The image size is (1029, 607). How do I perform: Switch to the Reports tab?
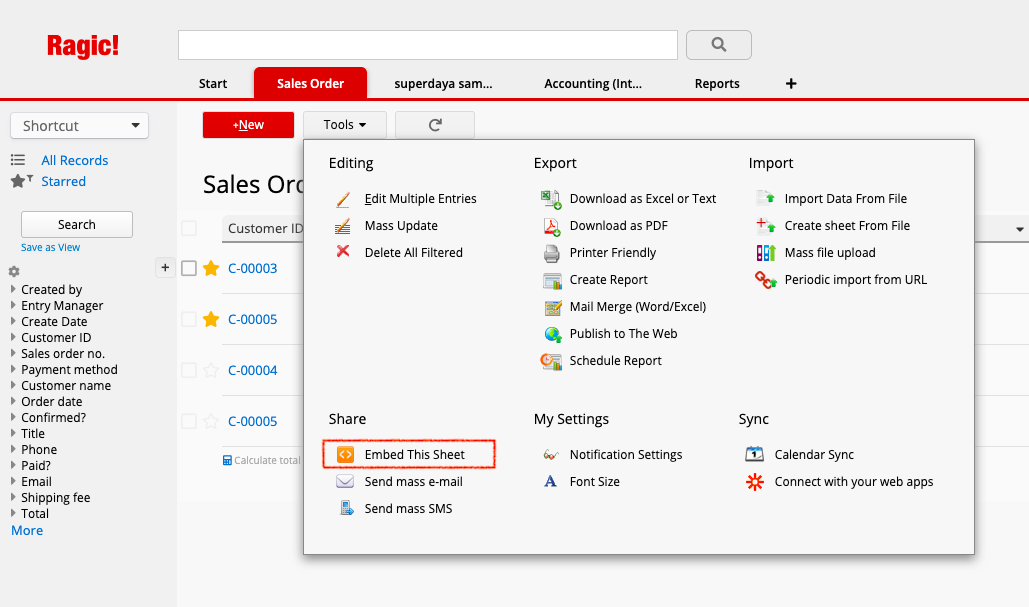pyautogui.click(x=717, y=84)
